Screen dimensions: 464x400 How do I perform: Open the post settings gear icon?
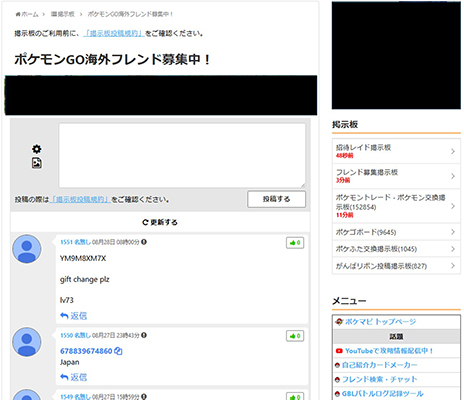[x=37, y=149]
